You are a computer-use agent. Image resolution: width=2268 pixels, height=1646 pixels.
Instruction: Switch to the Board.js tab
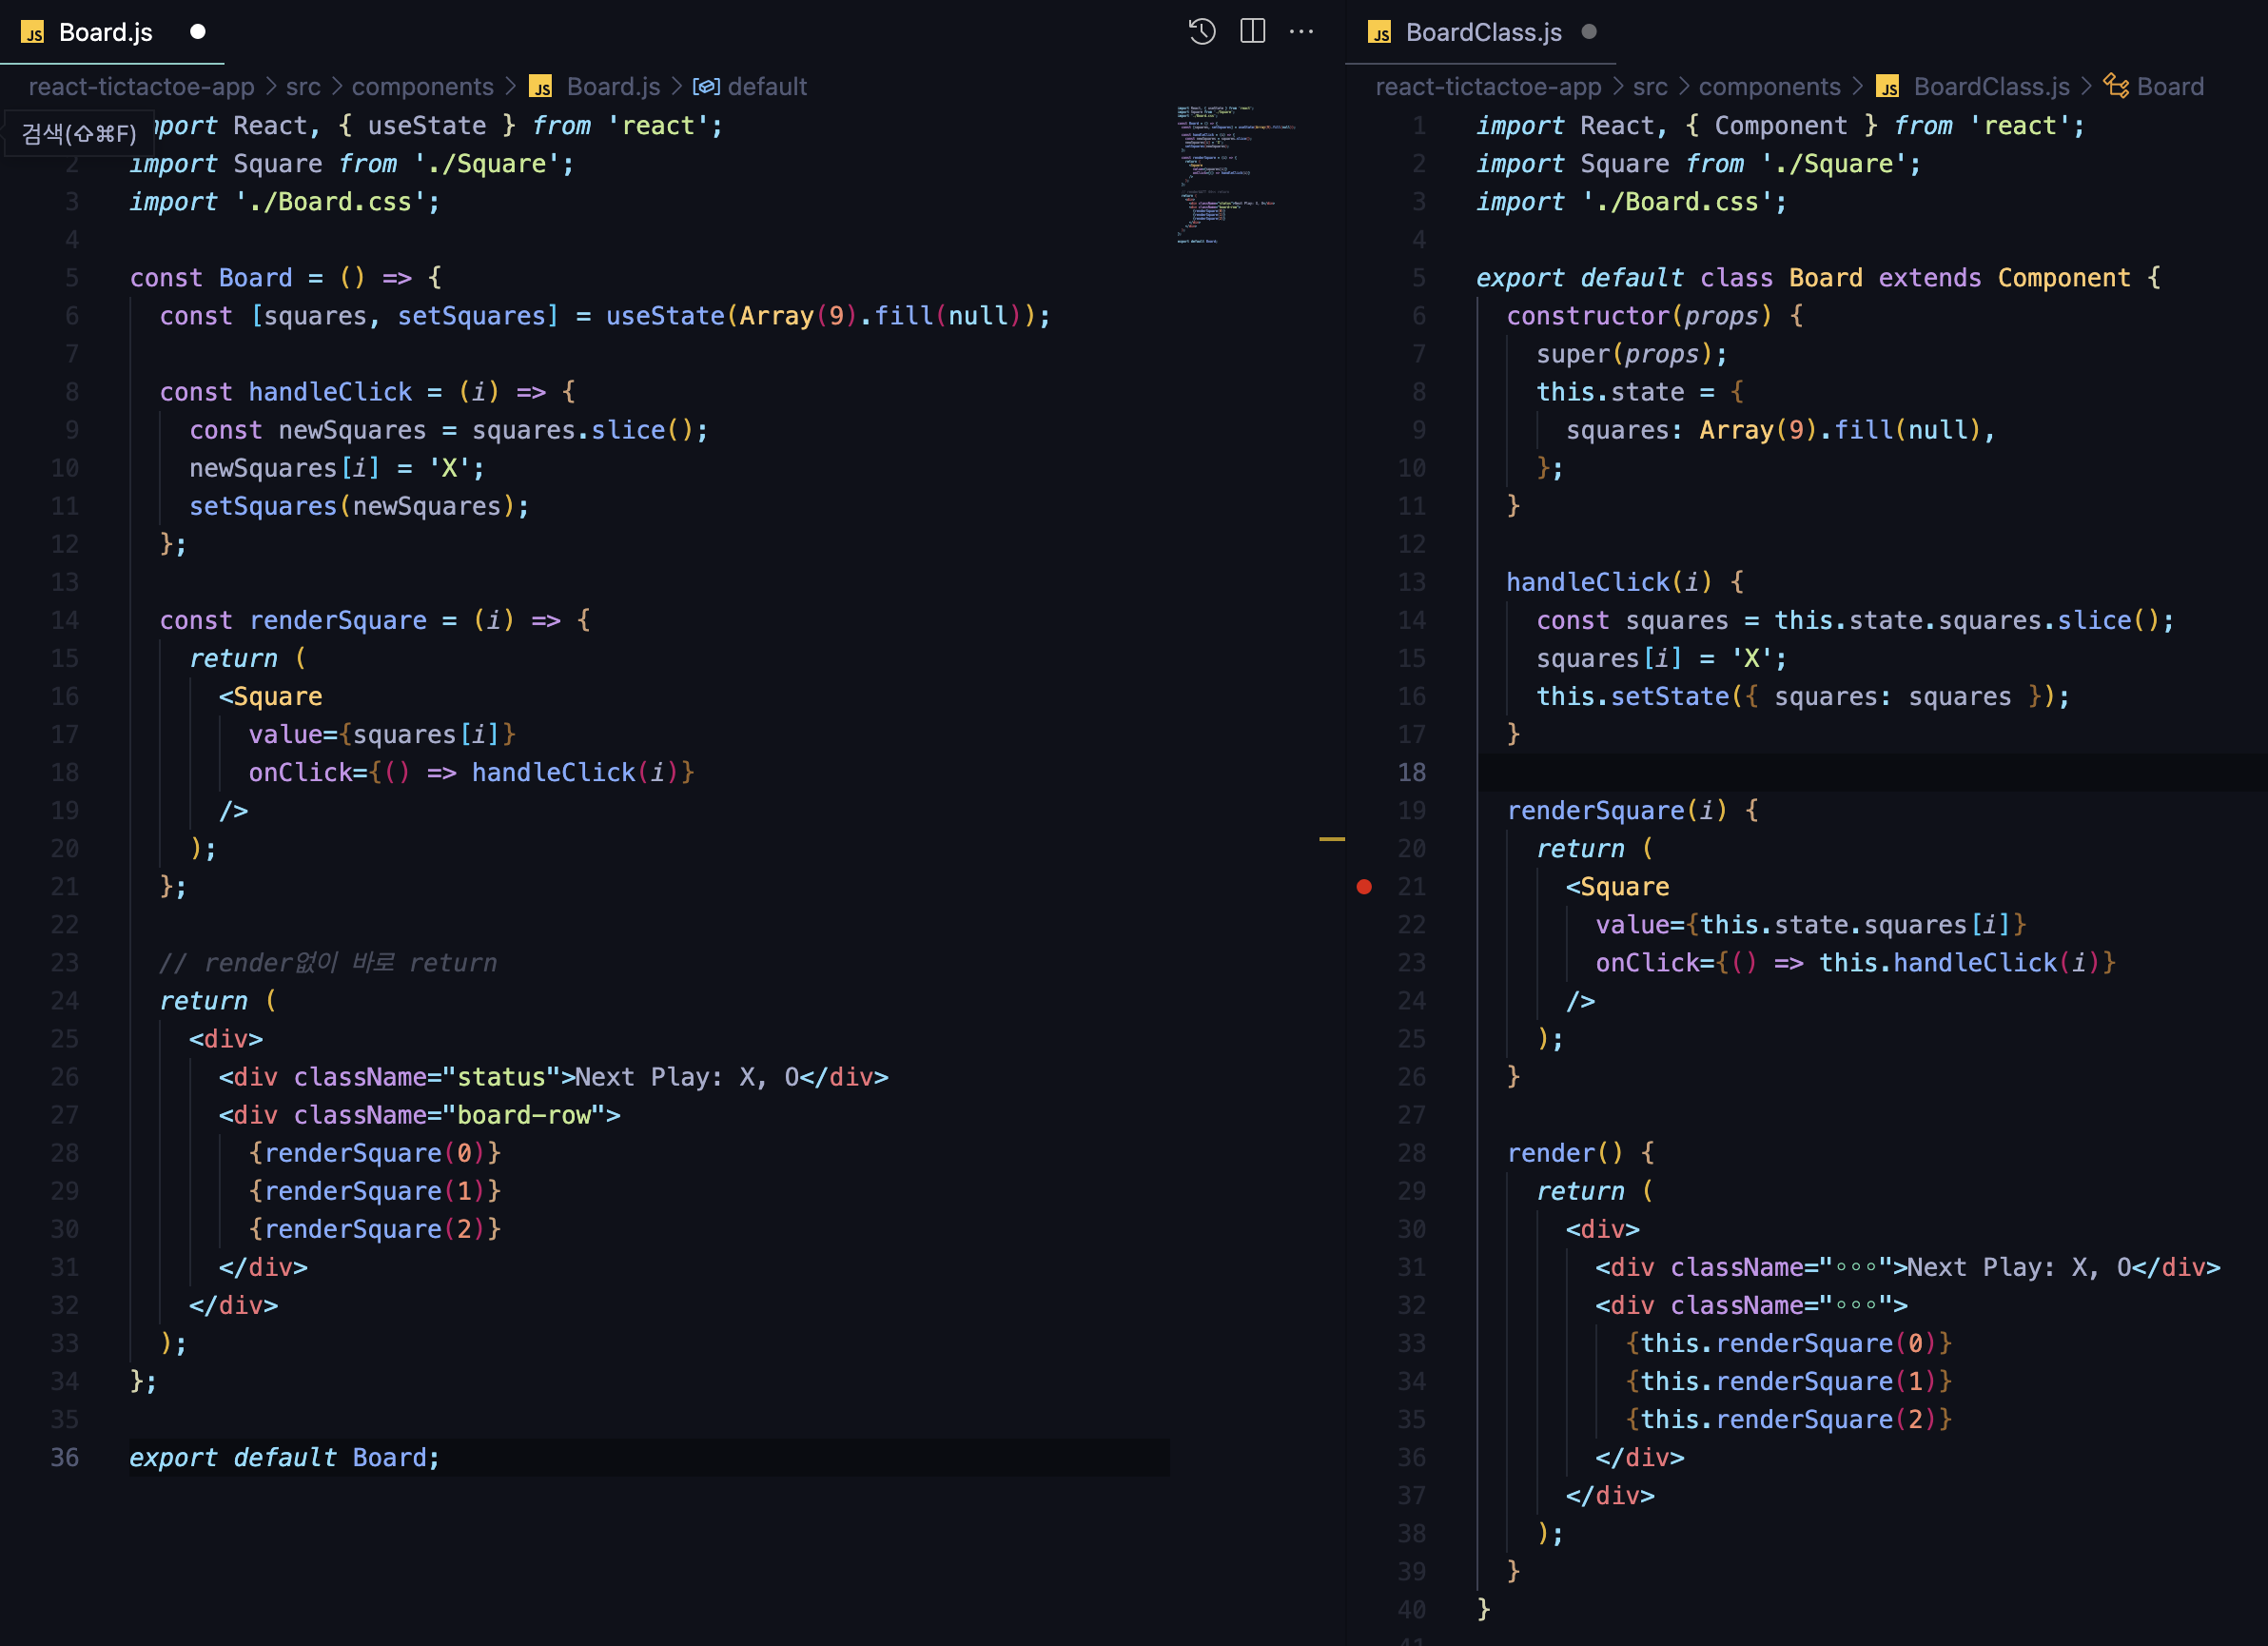pos(106,33)
